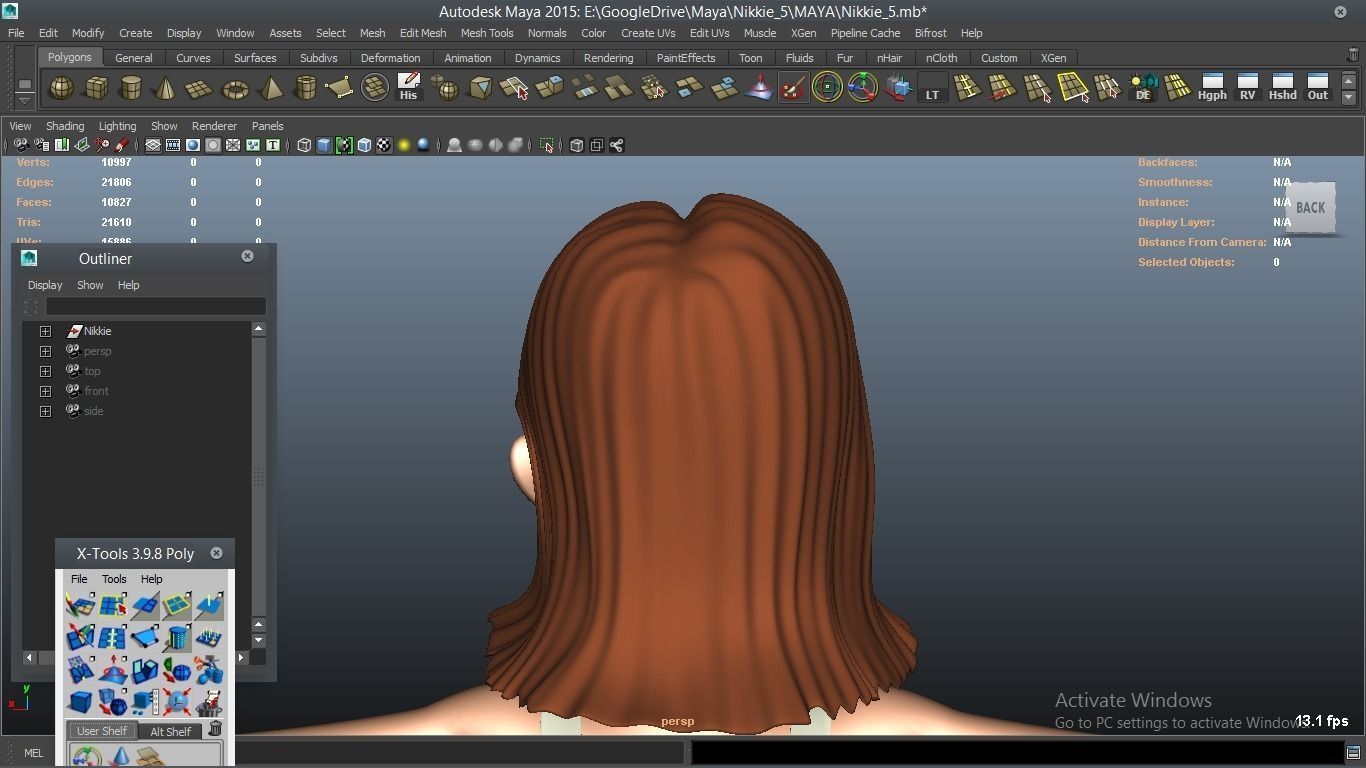Open the shelf trash can icon
Image resolution: width=1366 pixels, height=768 pixels.
coord(1353,56)
